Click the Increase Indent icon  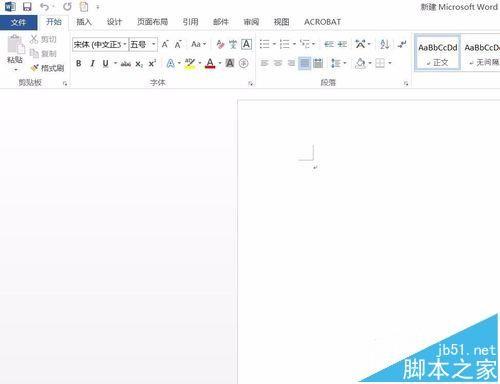pyautogui.click(x=342, y=44)
